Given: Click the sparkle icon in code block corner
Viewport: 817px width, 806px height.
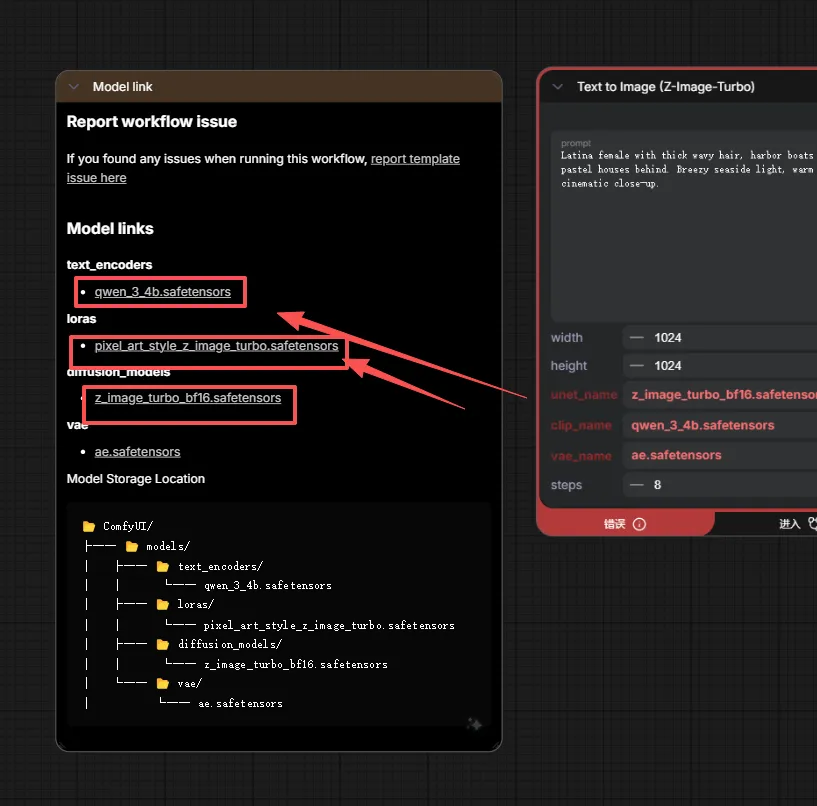Looking at the screenshot, I should click(474, 724).
